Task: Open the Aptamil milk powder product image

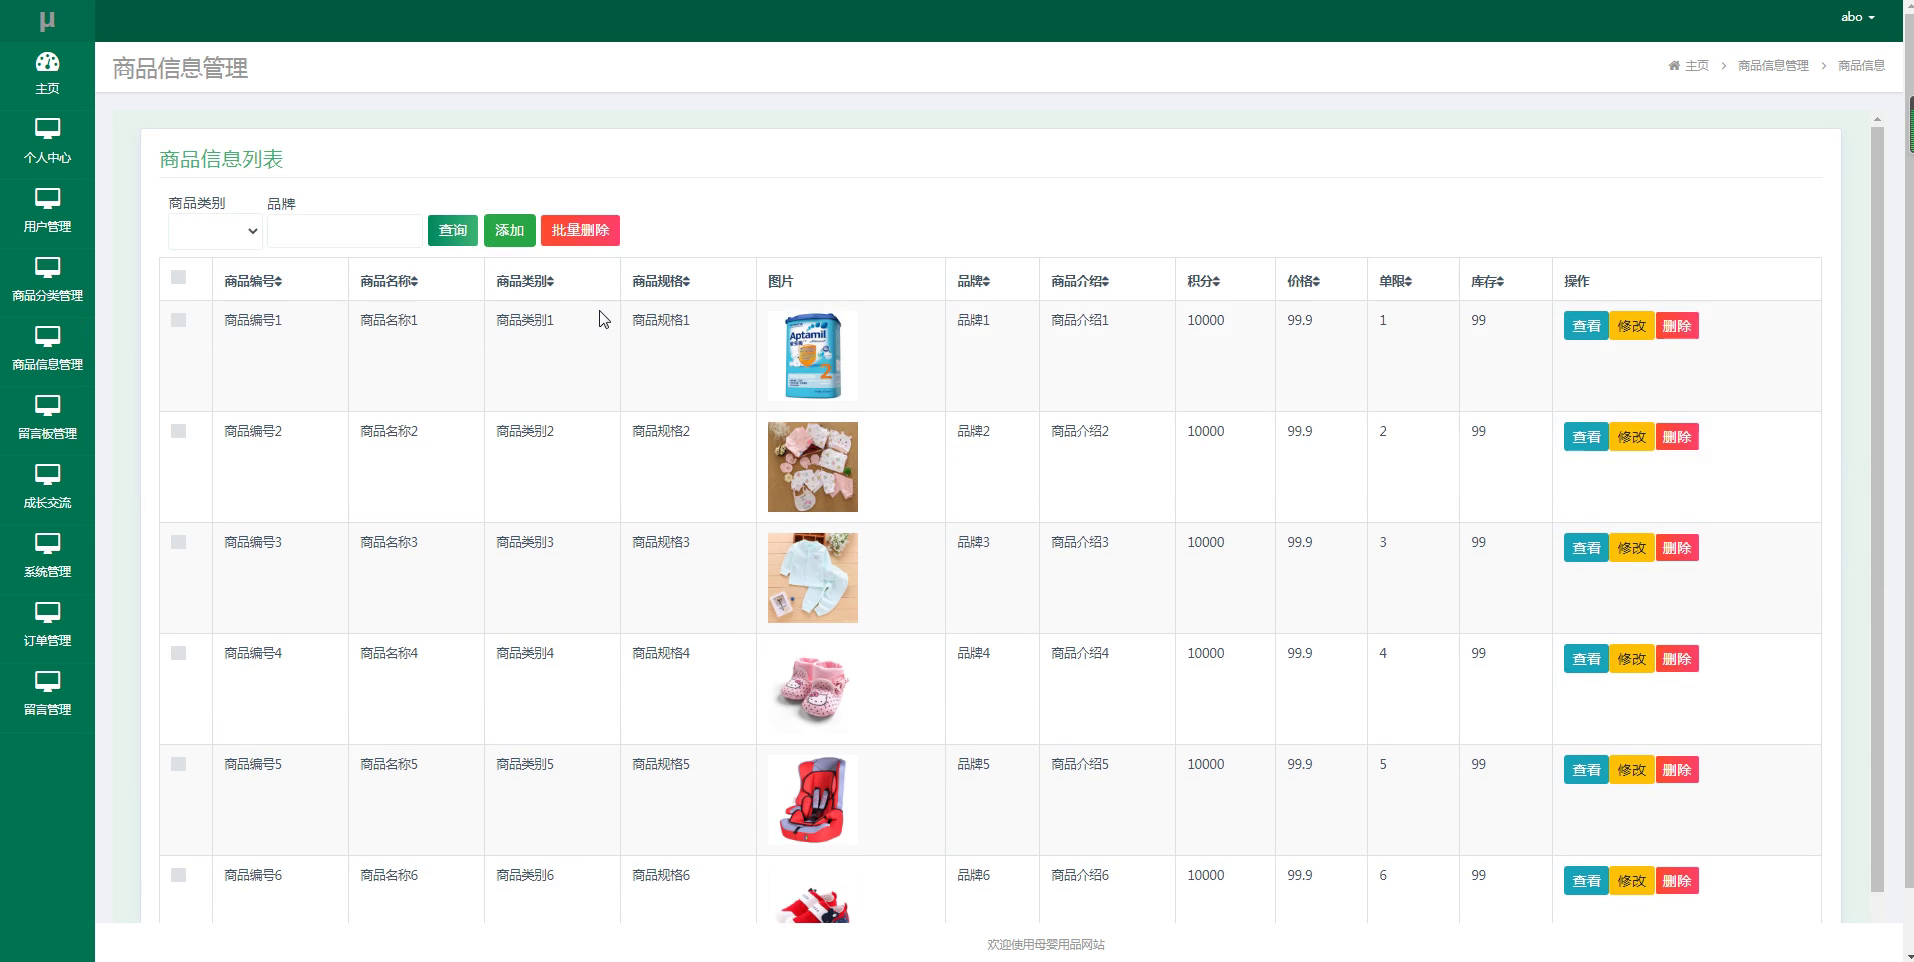Action: point(813,356)
